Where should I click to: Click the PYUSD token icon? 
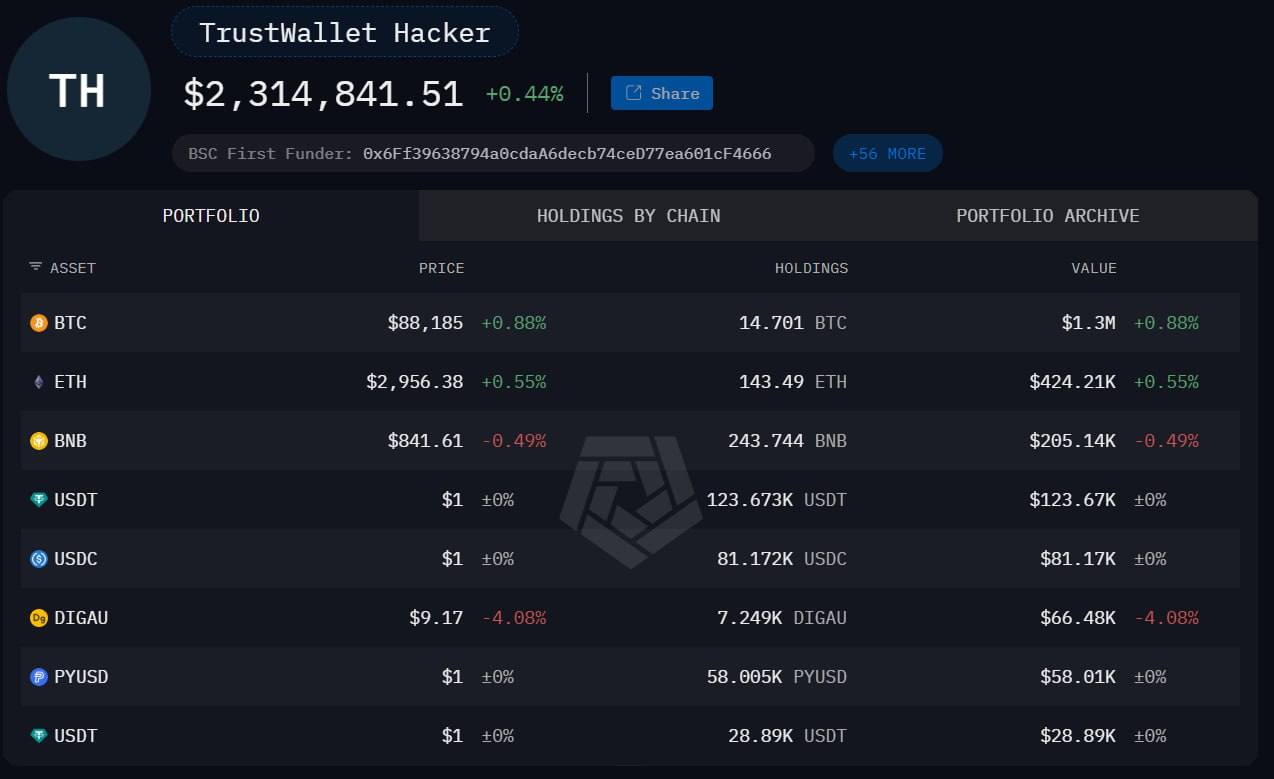pos(38,676)
